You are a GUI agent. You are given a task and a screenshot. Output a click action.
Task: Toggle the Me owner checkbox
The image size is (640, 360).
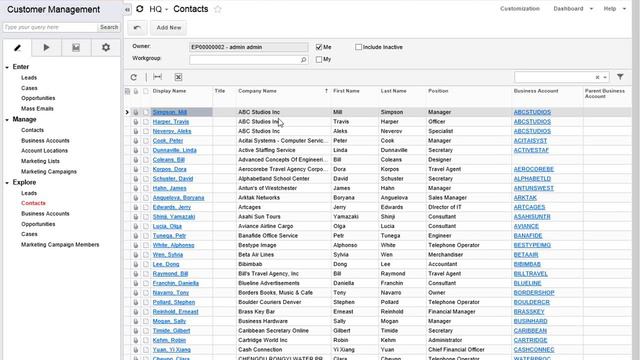(x=319, y=47)
